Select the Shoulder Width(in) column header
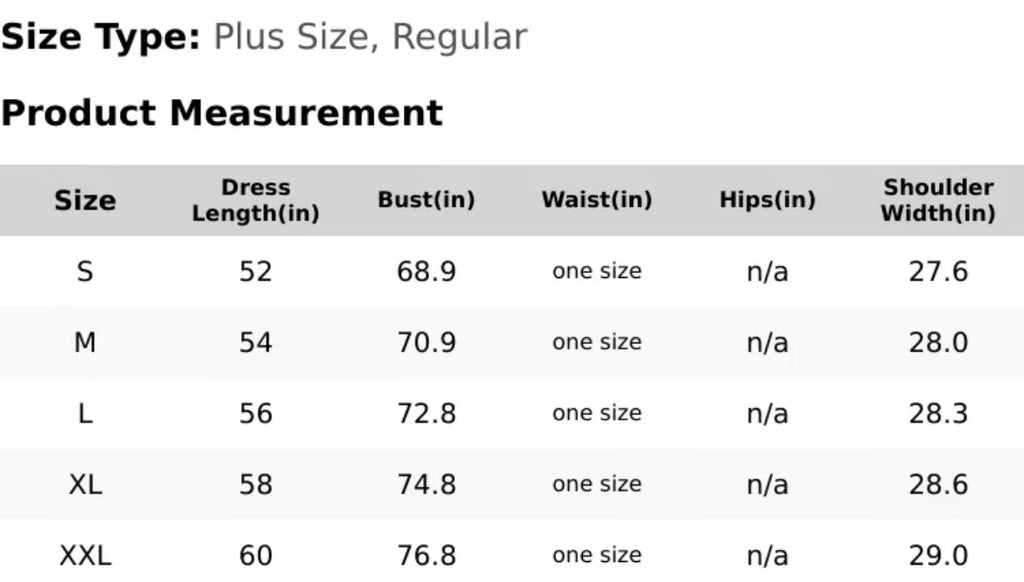1024x582 pixels. [938, 201]
